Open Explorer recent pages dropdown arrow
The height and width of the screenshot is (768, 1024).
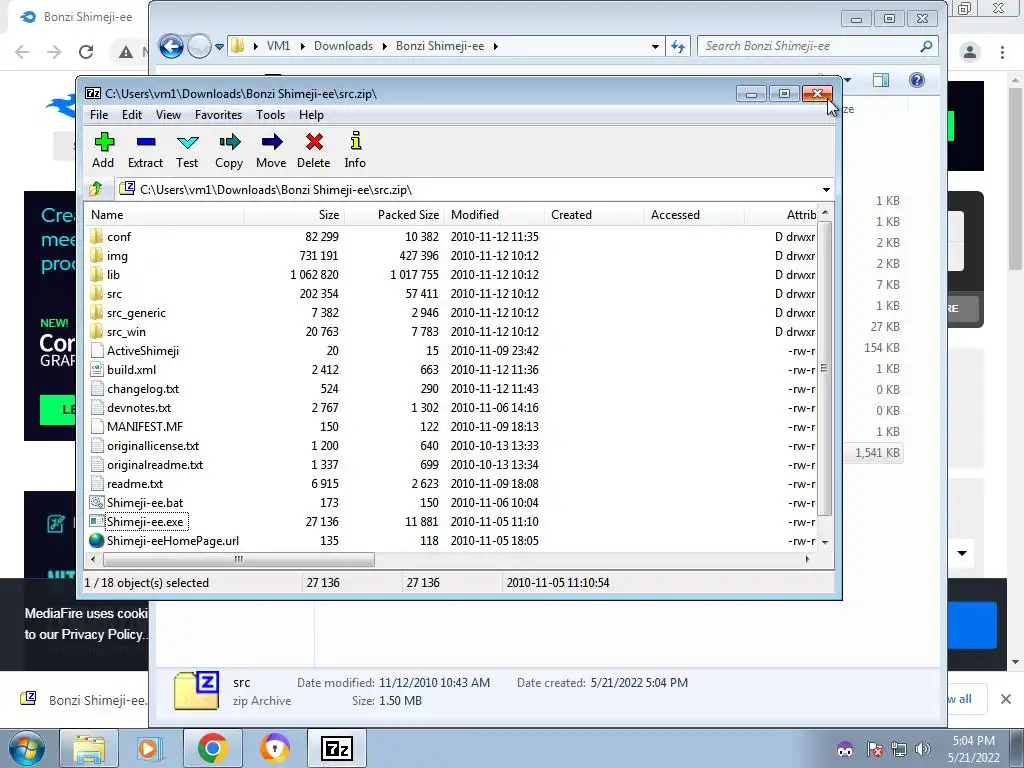219,46
